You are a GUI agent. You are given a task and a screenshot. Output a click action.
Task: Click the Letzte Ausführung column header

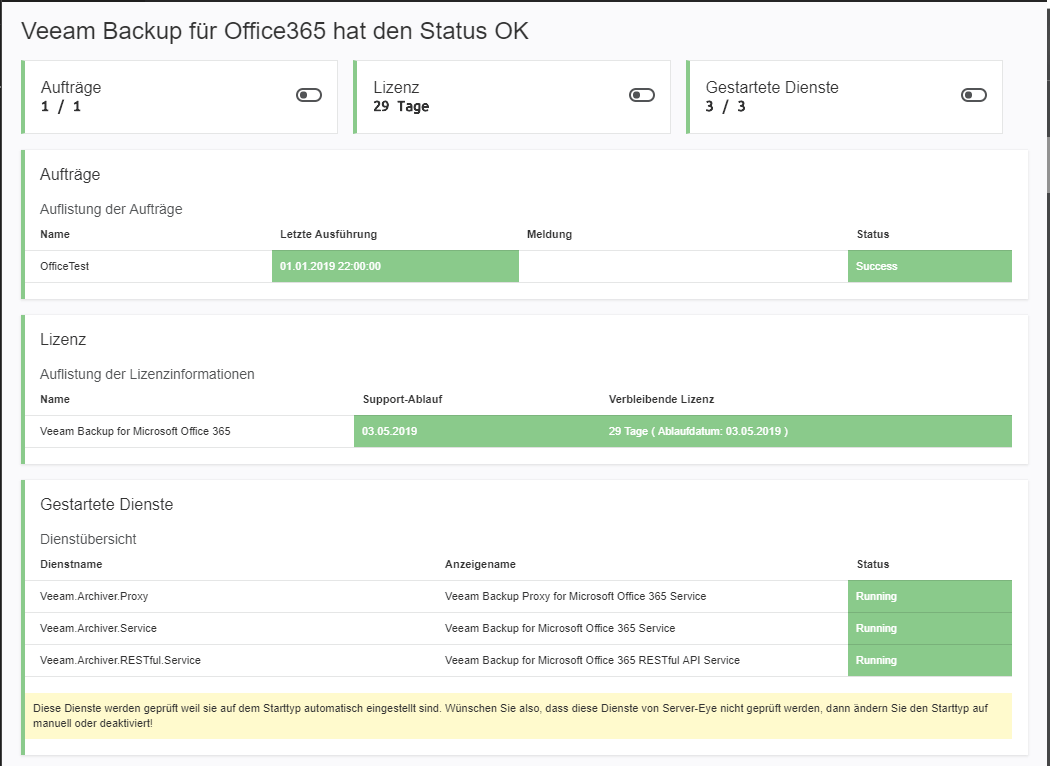coord(328,234)
